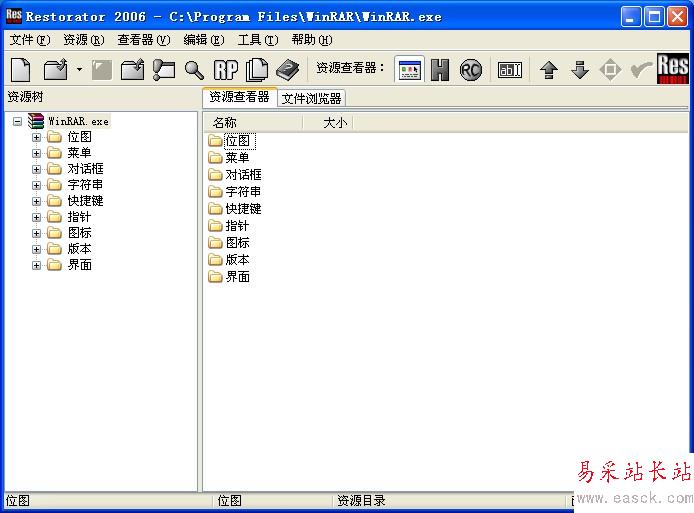Select 图标 folder in the viewer list
Screen dimensions: 694x513
pyautogui.click(x=229, y=243)
